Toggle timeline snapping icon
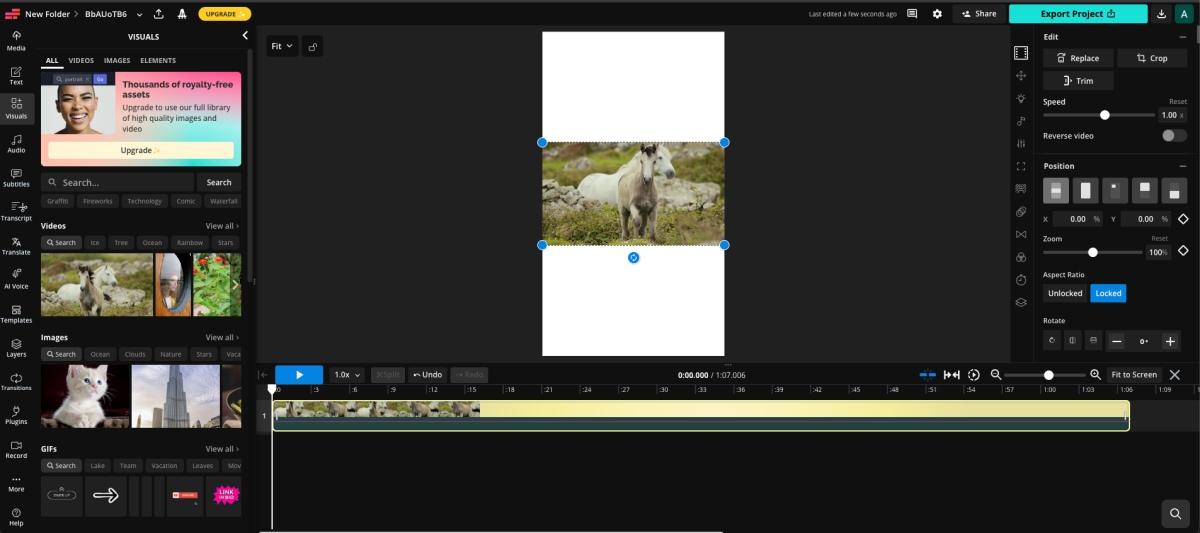Viewport: 1200px width, 533px height. coord(927,375)
